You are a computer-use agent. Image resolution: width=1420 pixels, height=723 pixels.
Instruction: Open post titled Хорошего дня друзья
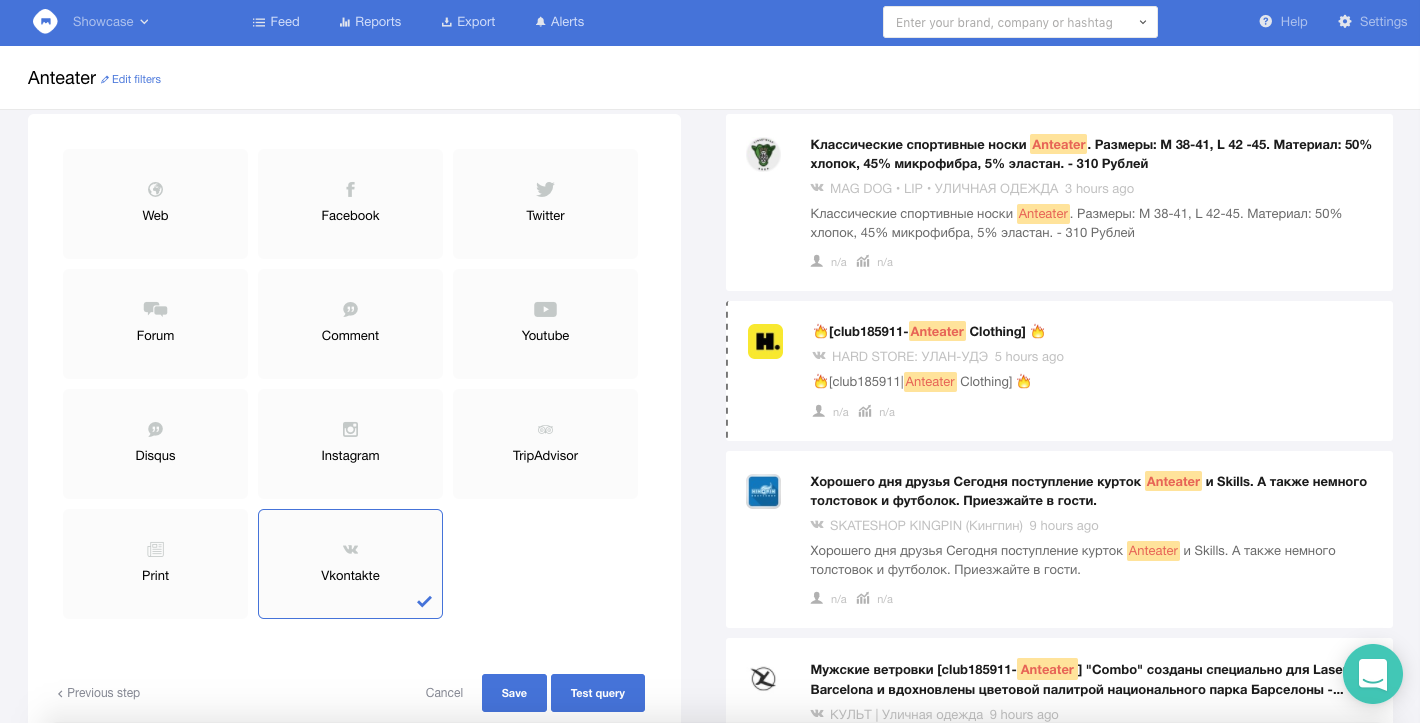point(1088,491)
